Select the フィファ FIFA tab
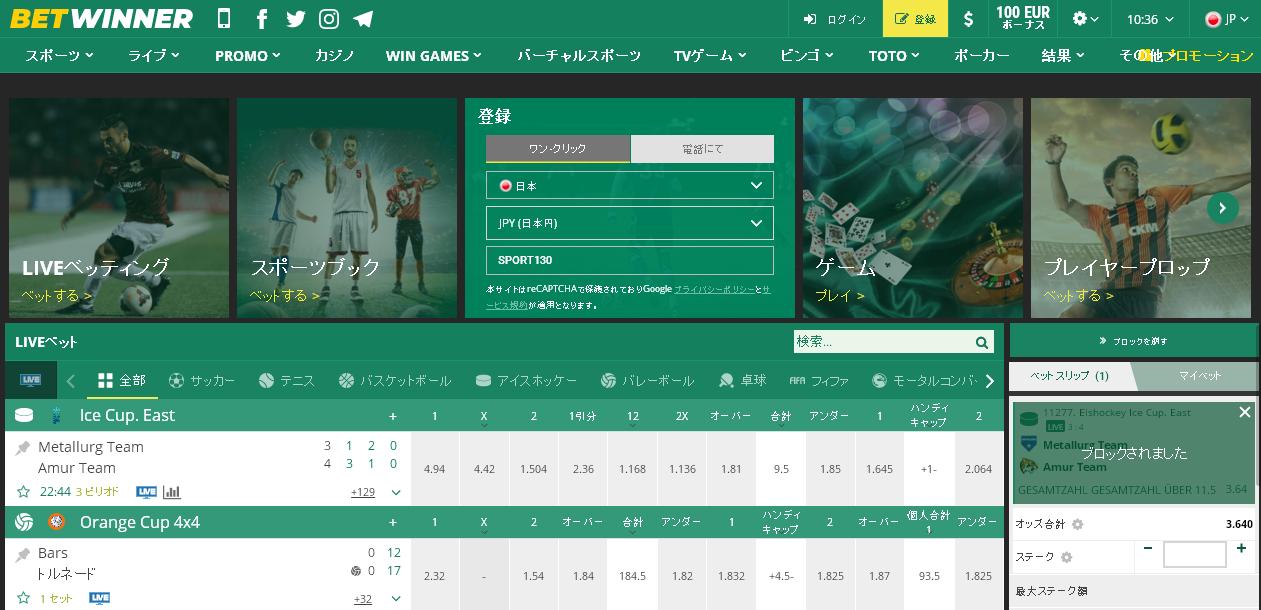 [x=819, y=380]
